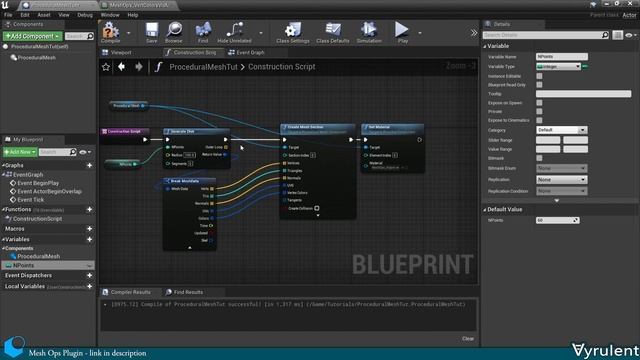Open Variable Type dropdown
The image size is (640, 360).
558,67
